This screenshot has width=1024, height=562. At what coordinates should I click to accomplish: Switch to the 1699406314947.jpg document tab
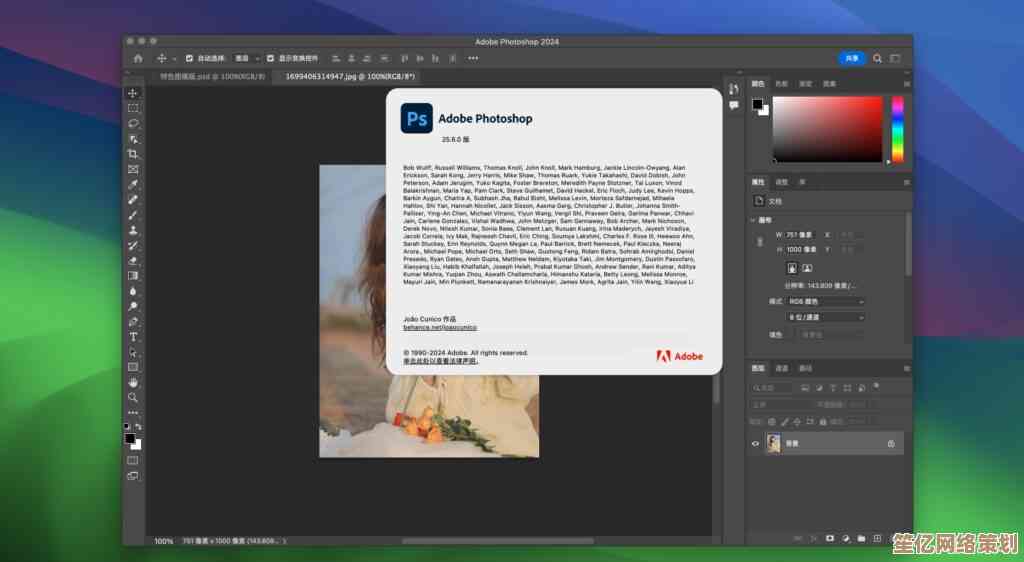tap(349, 76)
